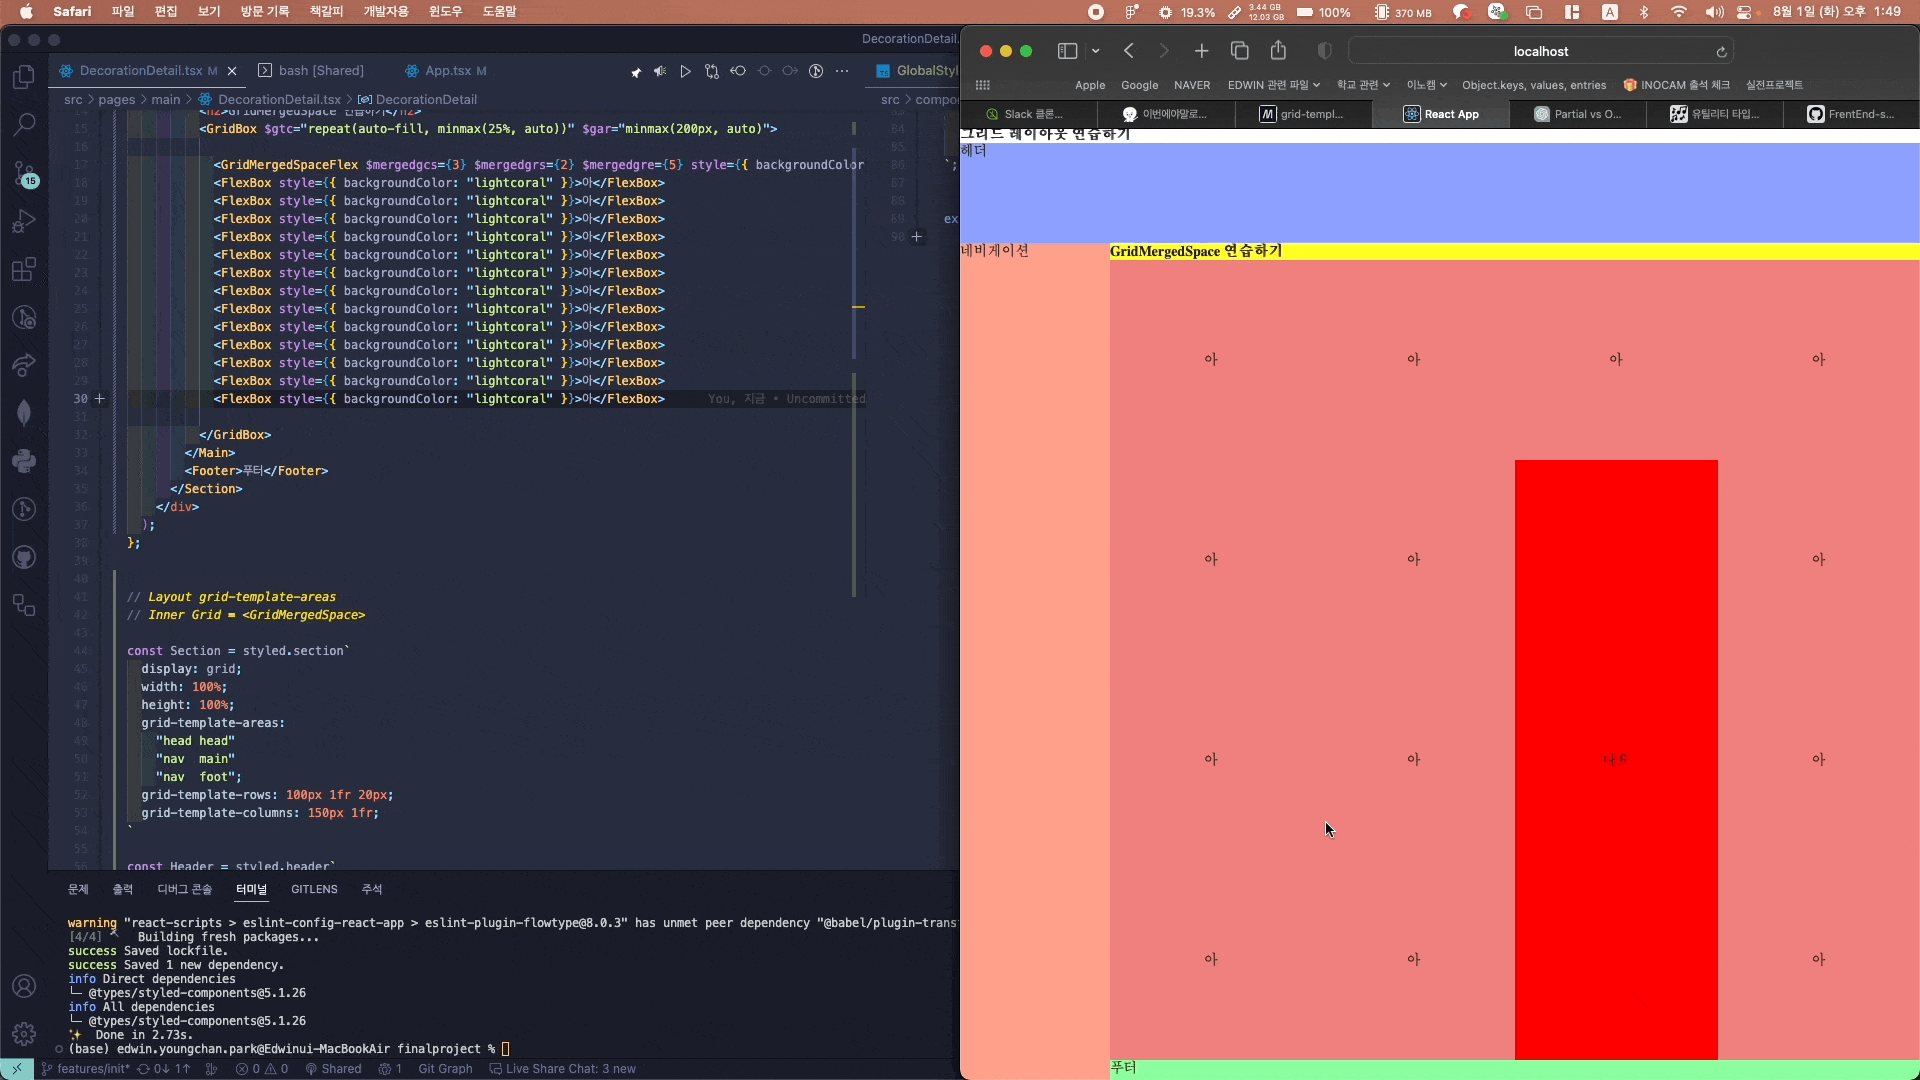The width and height of the screenshot is (1920, 1080).
Task: Open the Extensions view
Action: 24,269
